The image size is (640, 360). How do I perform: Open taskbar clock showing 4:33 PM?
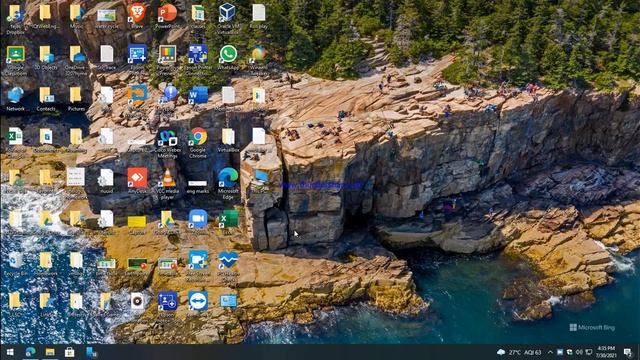606,352
